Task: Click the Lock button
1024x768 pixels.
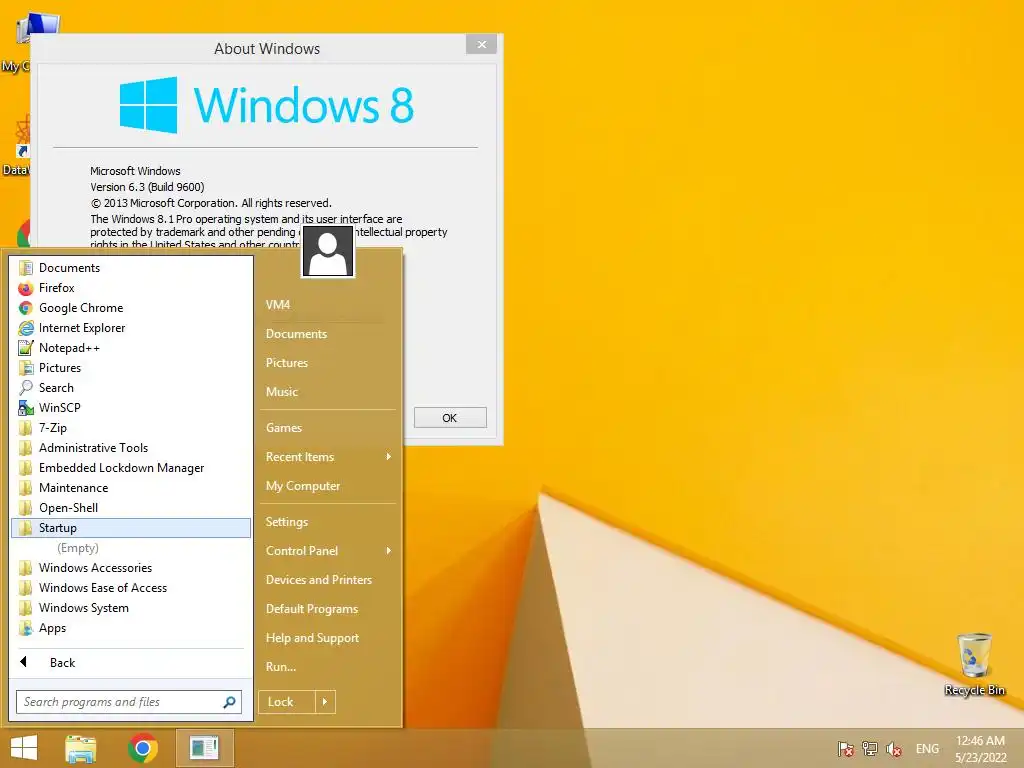Action: coord(287,702)
